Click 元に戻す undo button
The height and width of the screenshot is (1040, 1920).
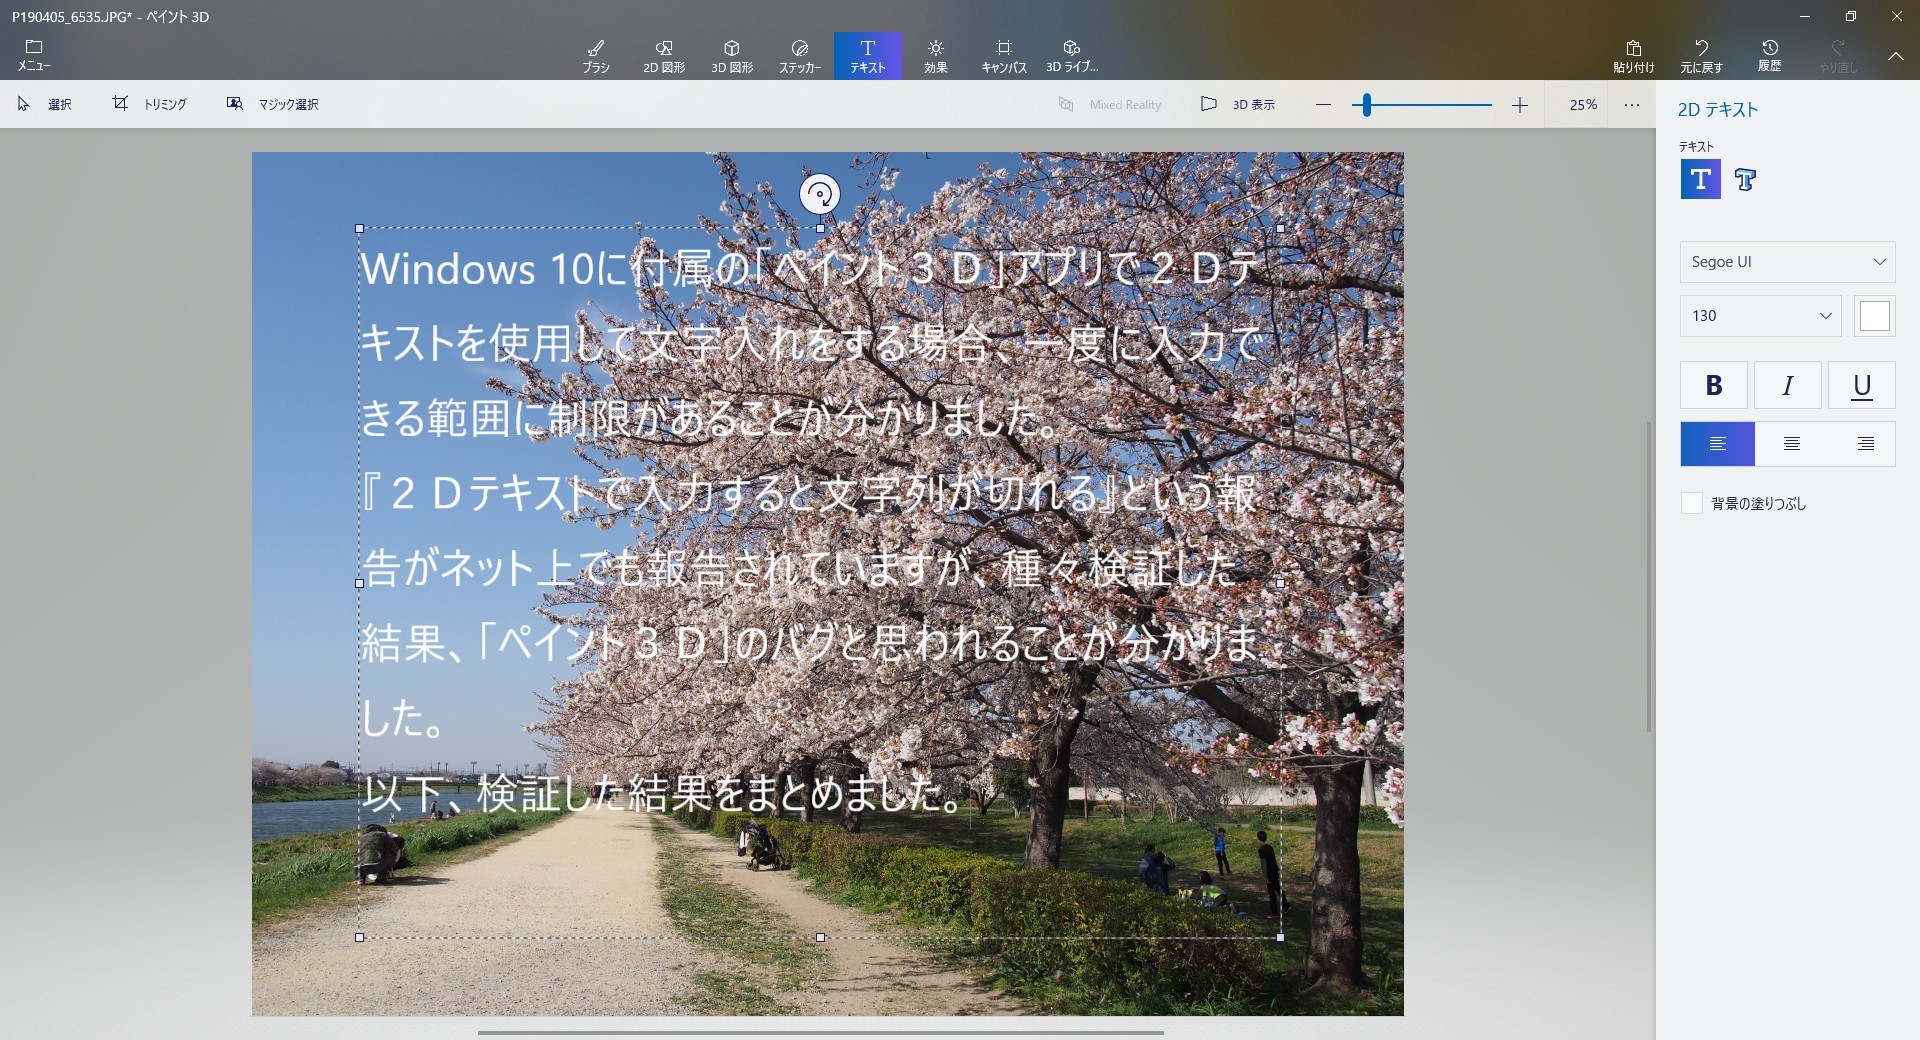click(1701, 56)
